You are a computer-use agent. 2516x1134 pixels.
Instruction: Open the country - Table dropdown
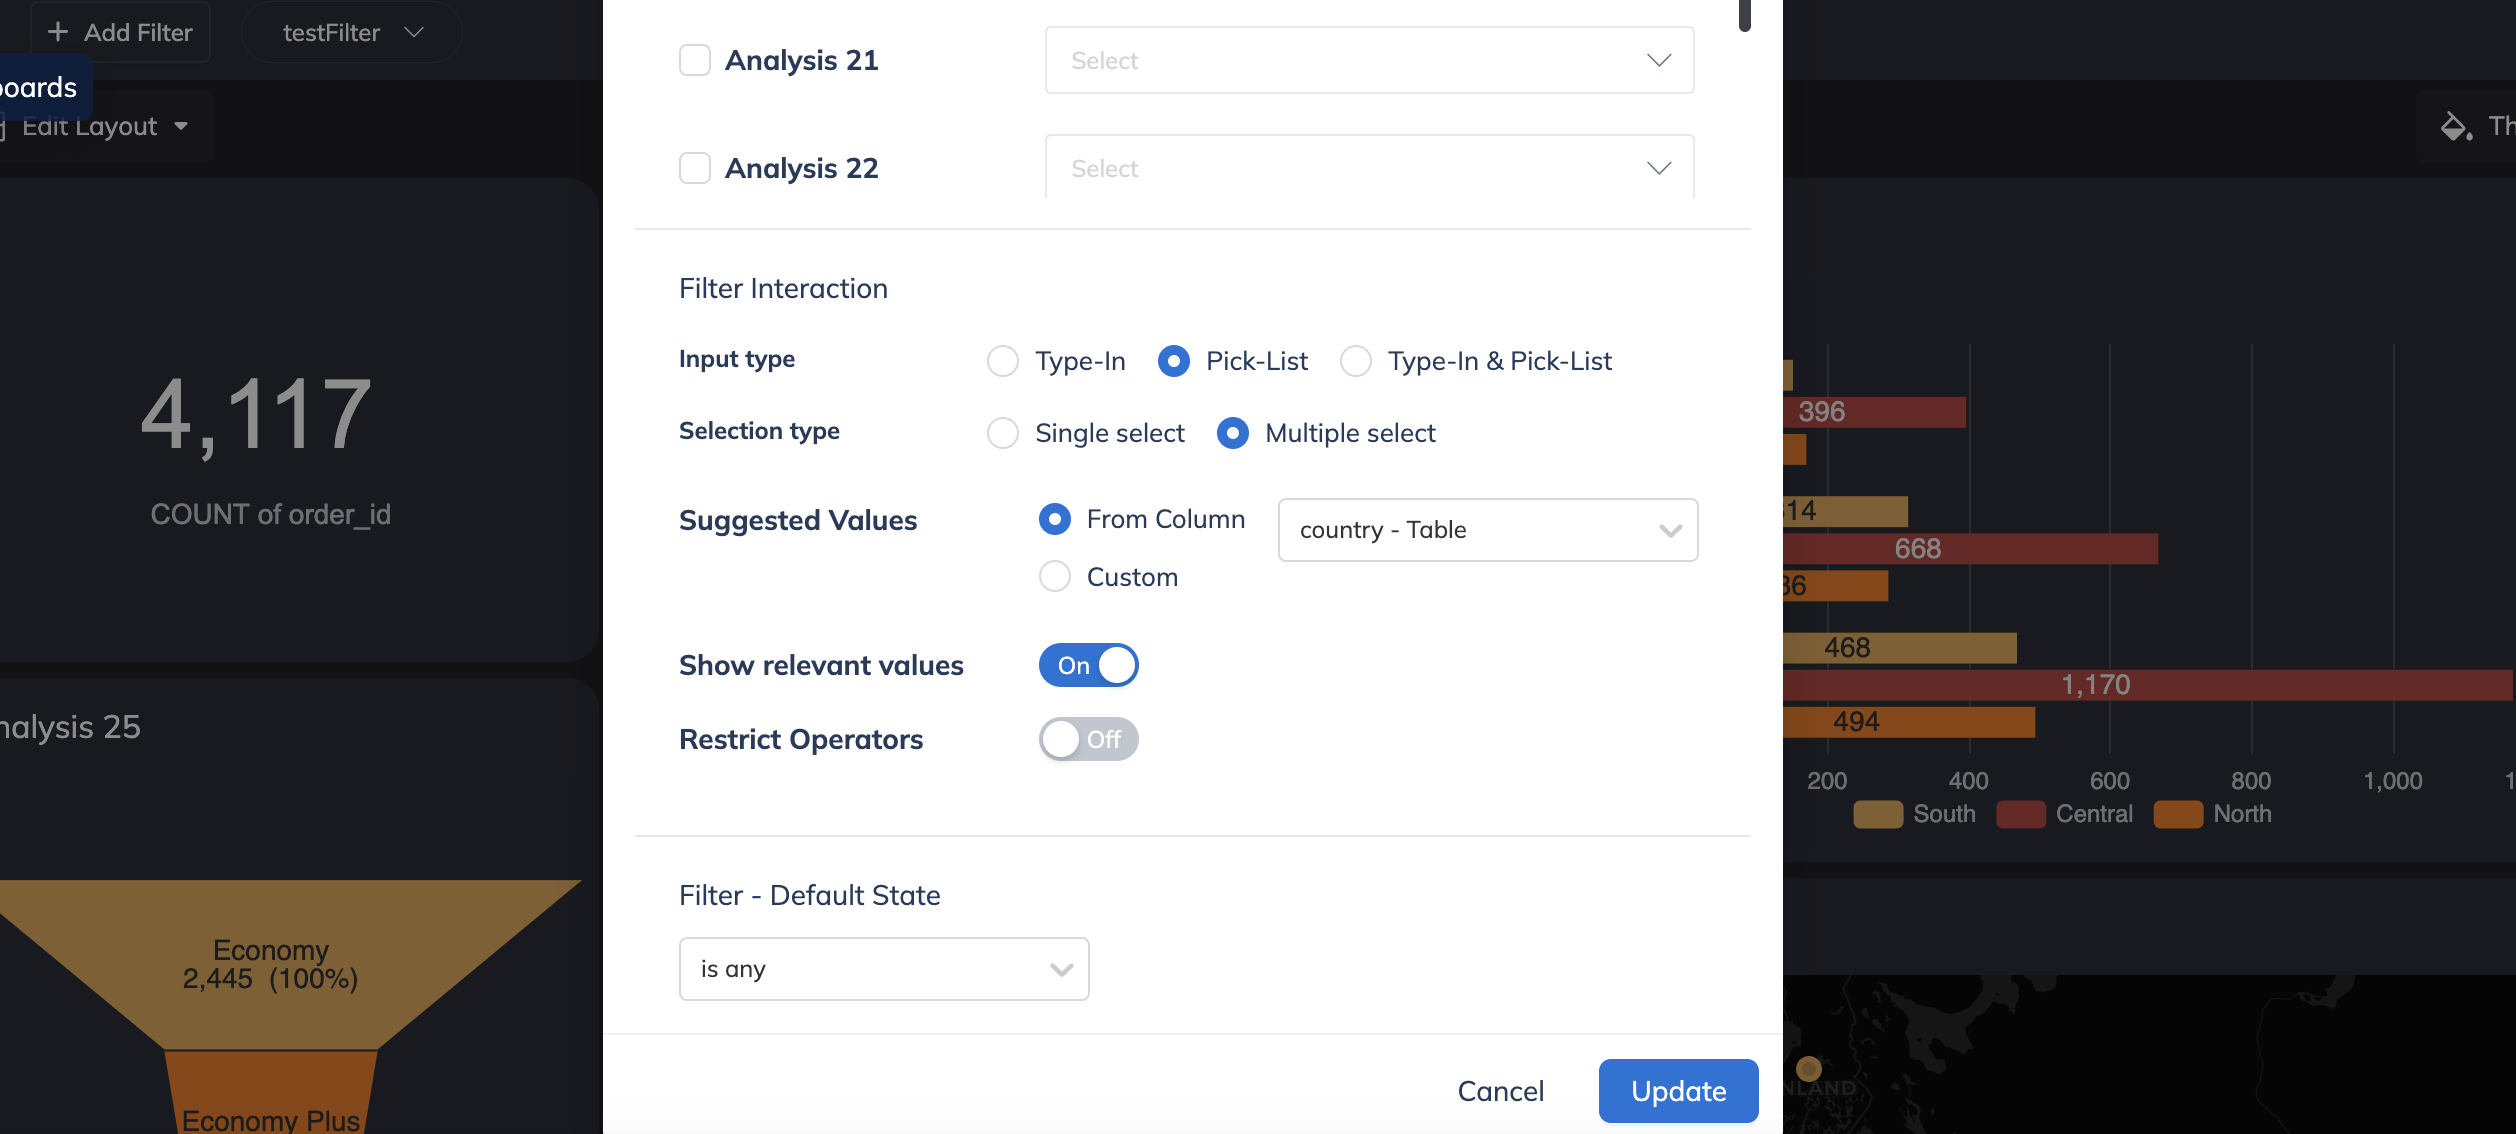(x=1488, y=530)
